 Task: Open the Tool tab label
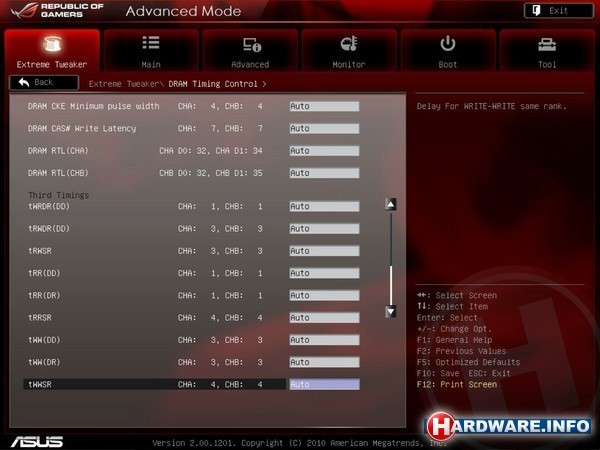[547, 65]
